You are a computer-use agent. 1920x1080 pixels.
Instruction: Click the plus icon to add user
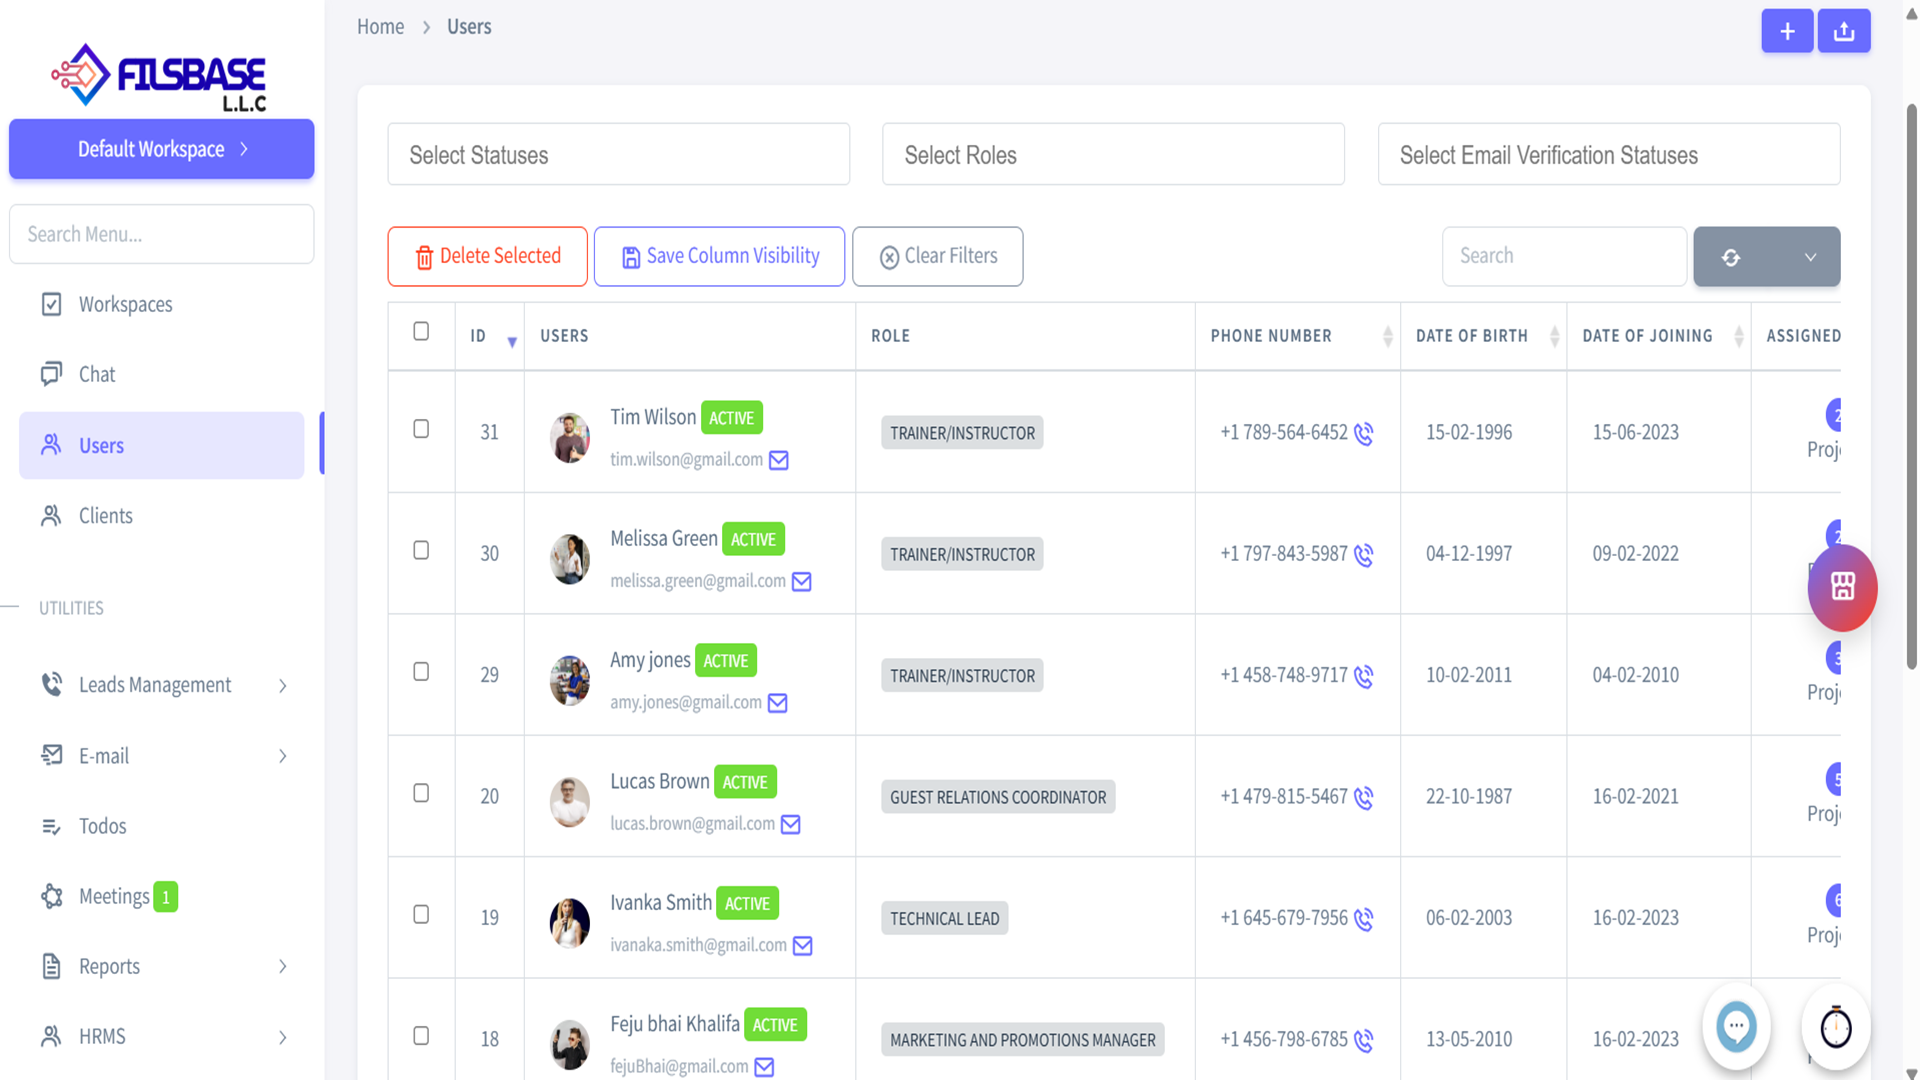[1786, 32]
